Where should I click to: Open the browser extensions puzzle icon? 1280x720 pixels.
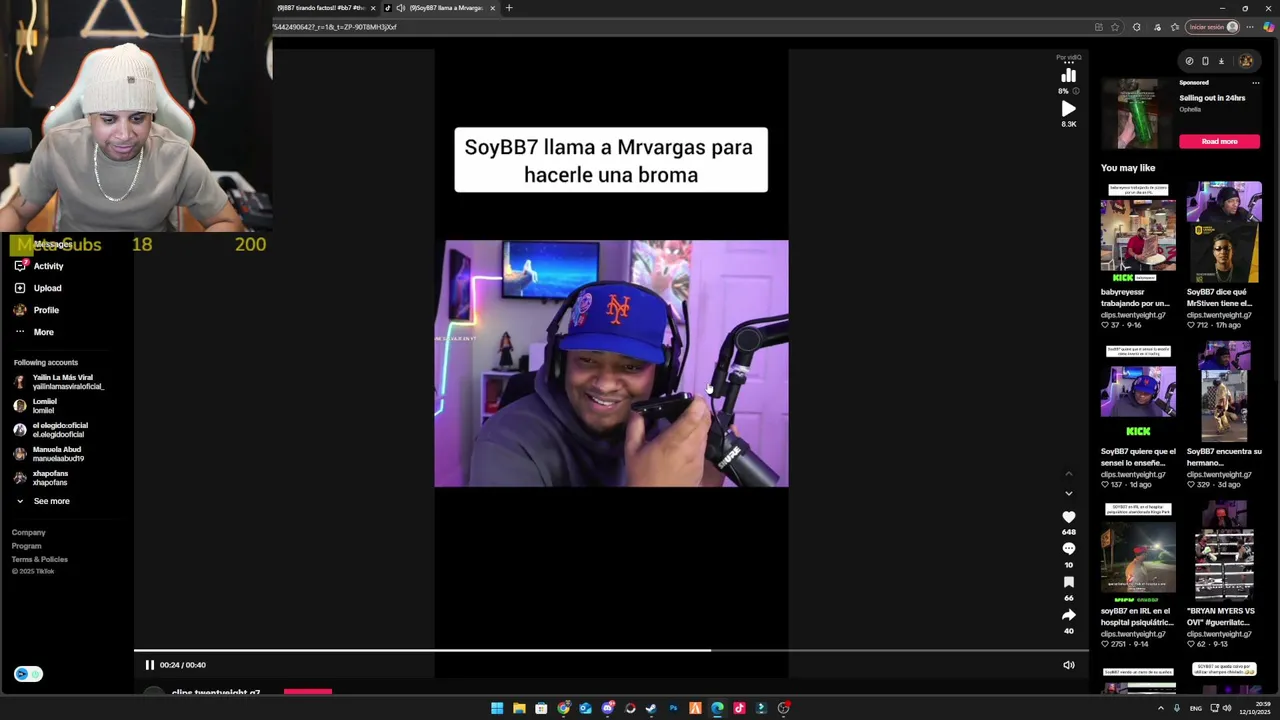coord(1137,27)
